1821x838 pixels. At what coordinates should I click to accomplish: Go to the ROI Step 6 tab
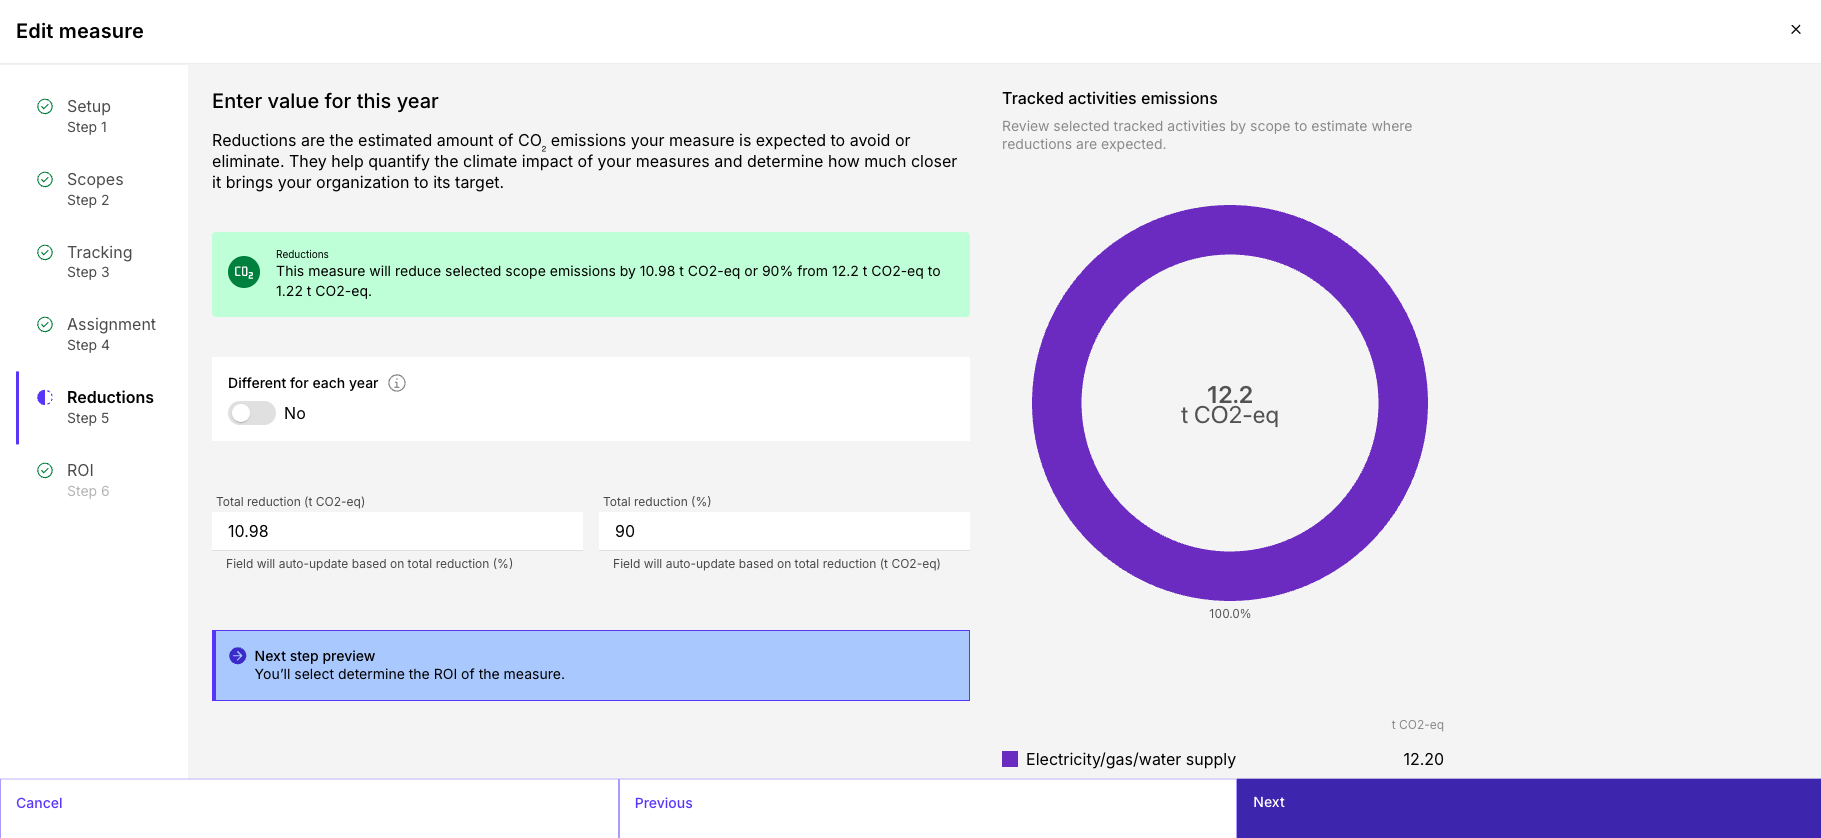pyautogui.click(x=94, y=480)
